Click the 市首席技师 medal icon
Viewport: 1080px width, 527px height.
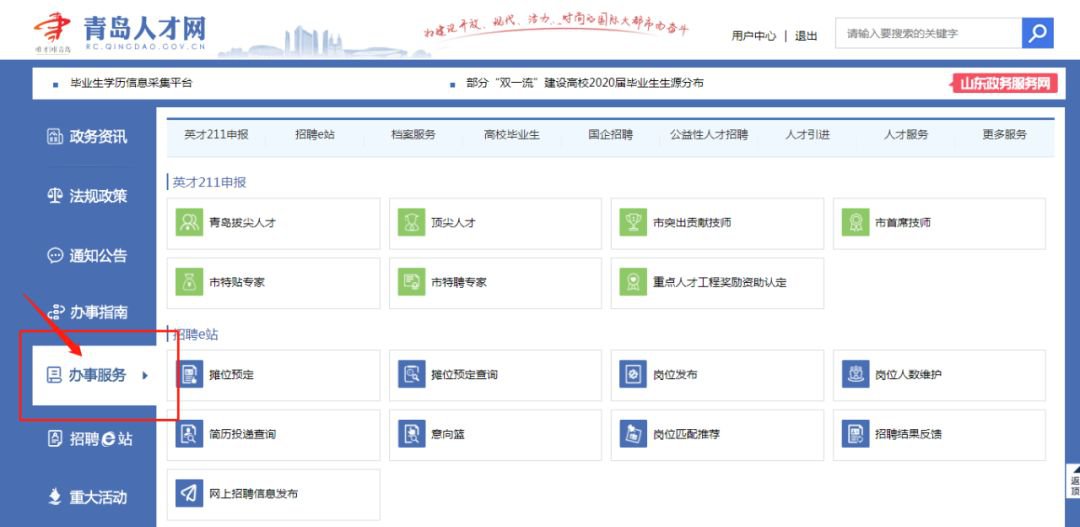tap(855, 223)
